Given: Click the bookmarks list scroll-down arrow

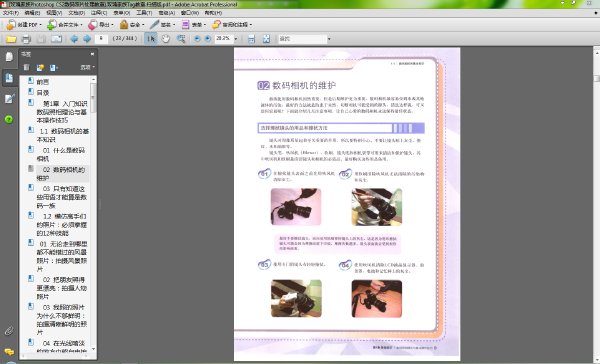Looking at the screenshot, I should tap(93, 349).
